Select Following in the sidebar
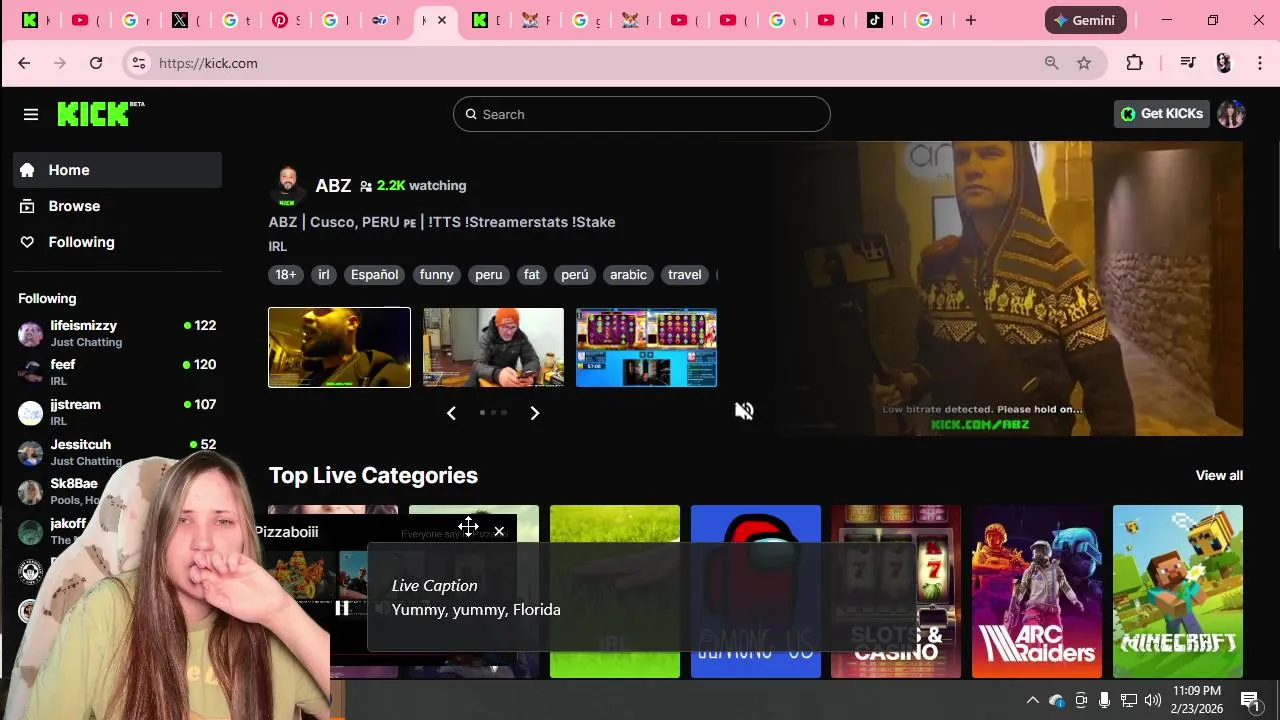The width and height of the screenshot is (1280, 720). (117, 242)
